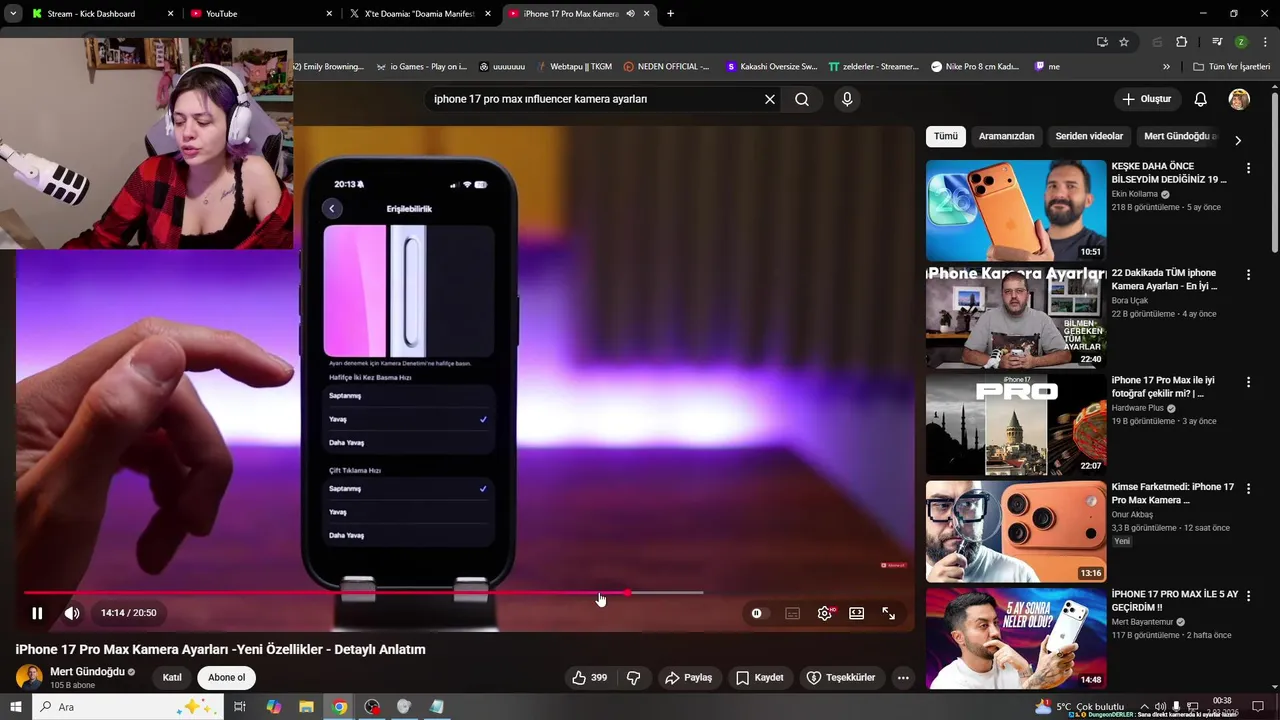
Task: Pause the video with the pause button
Action: 37,613
